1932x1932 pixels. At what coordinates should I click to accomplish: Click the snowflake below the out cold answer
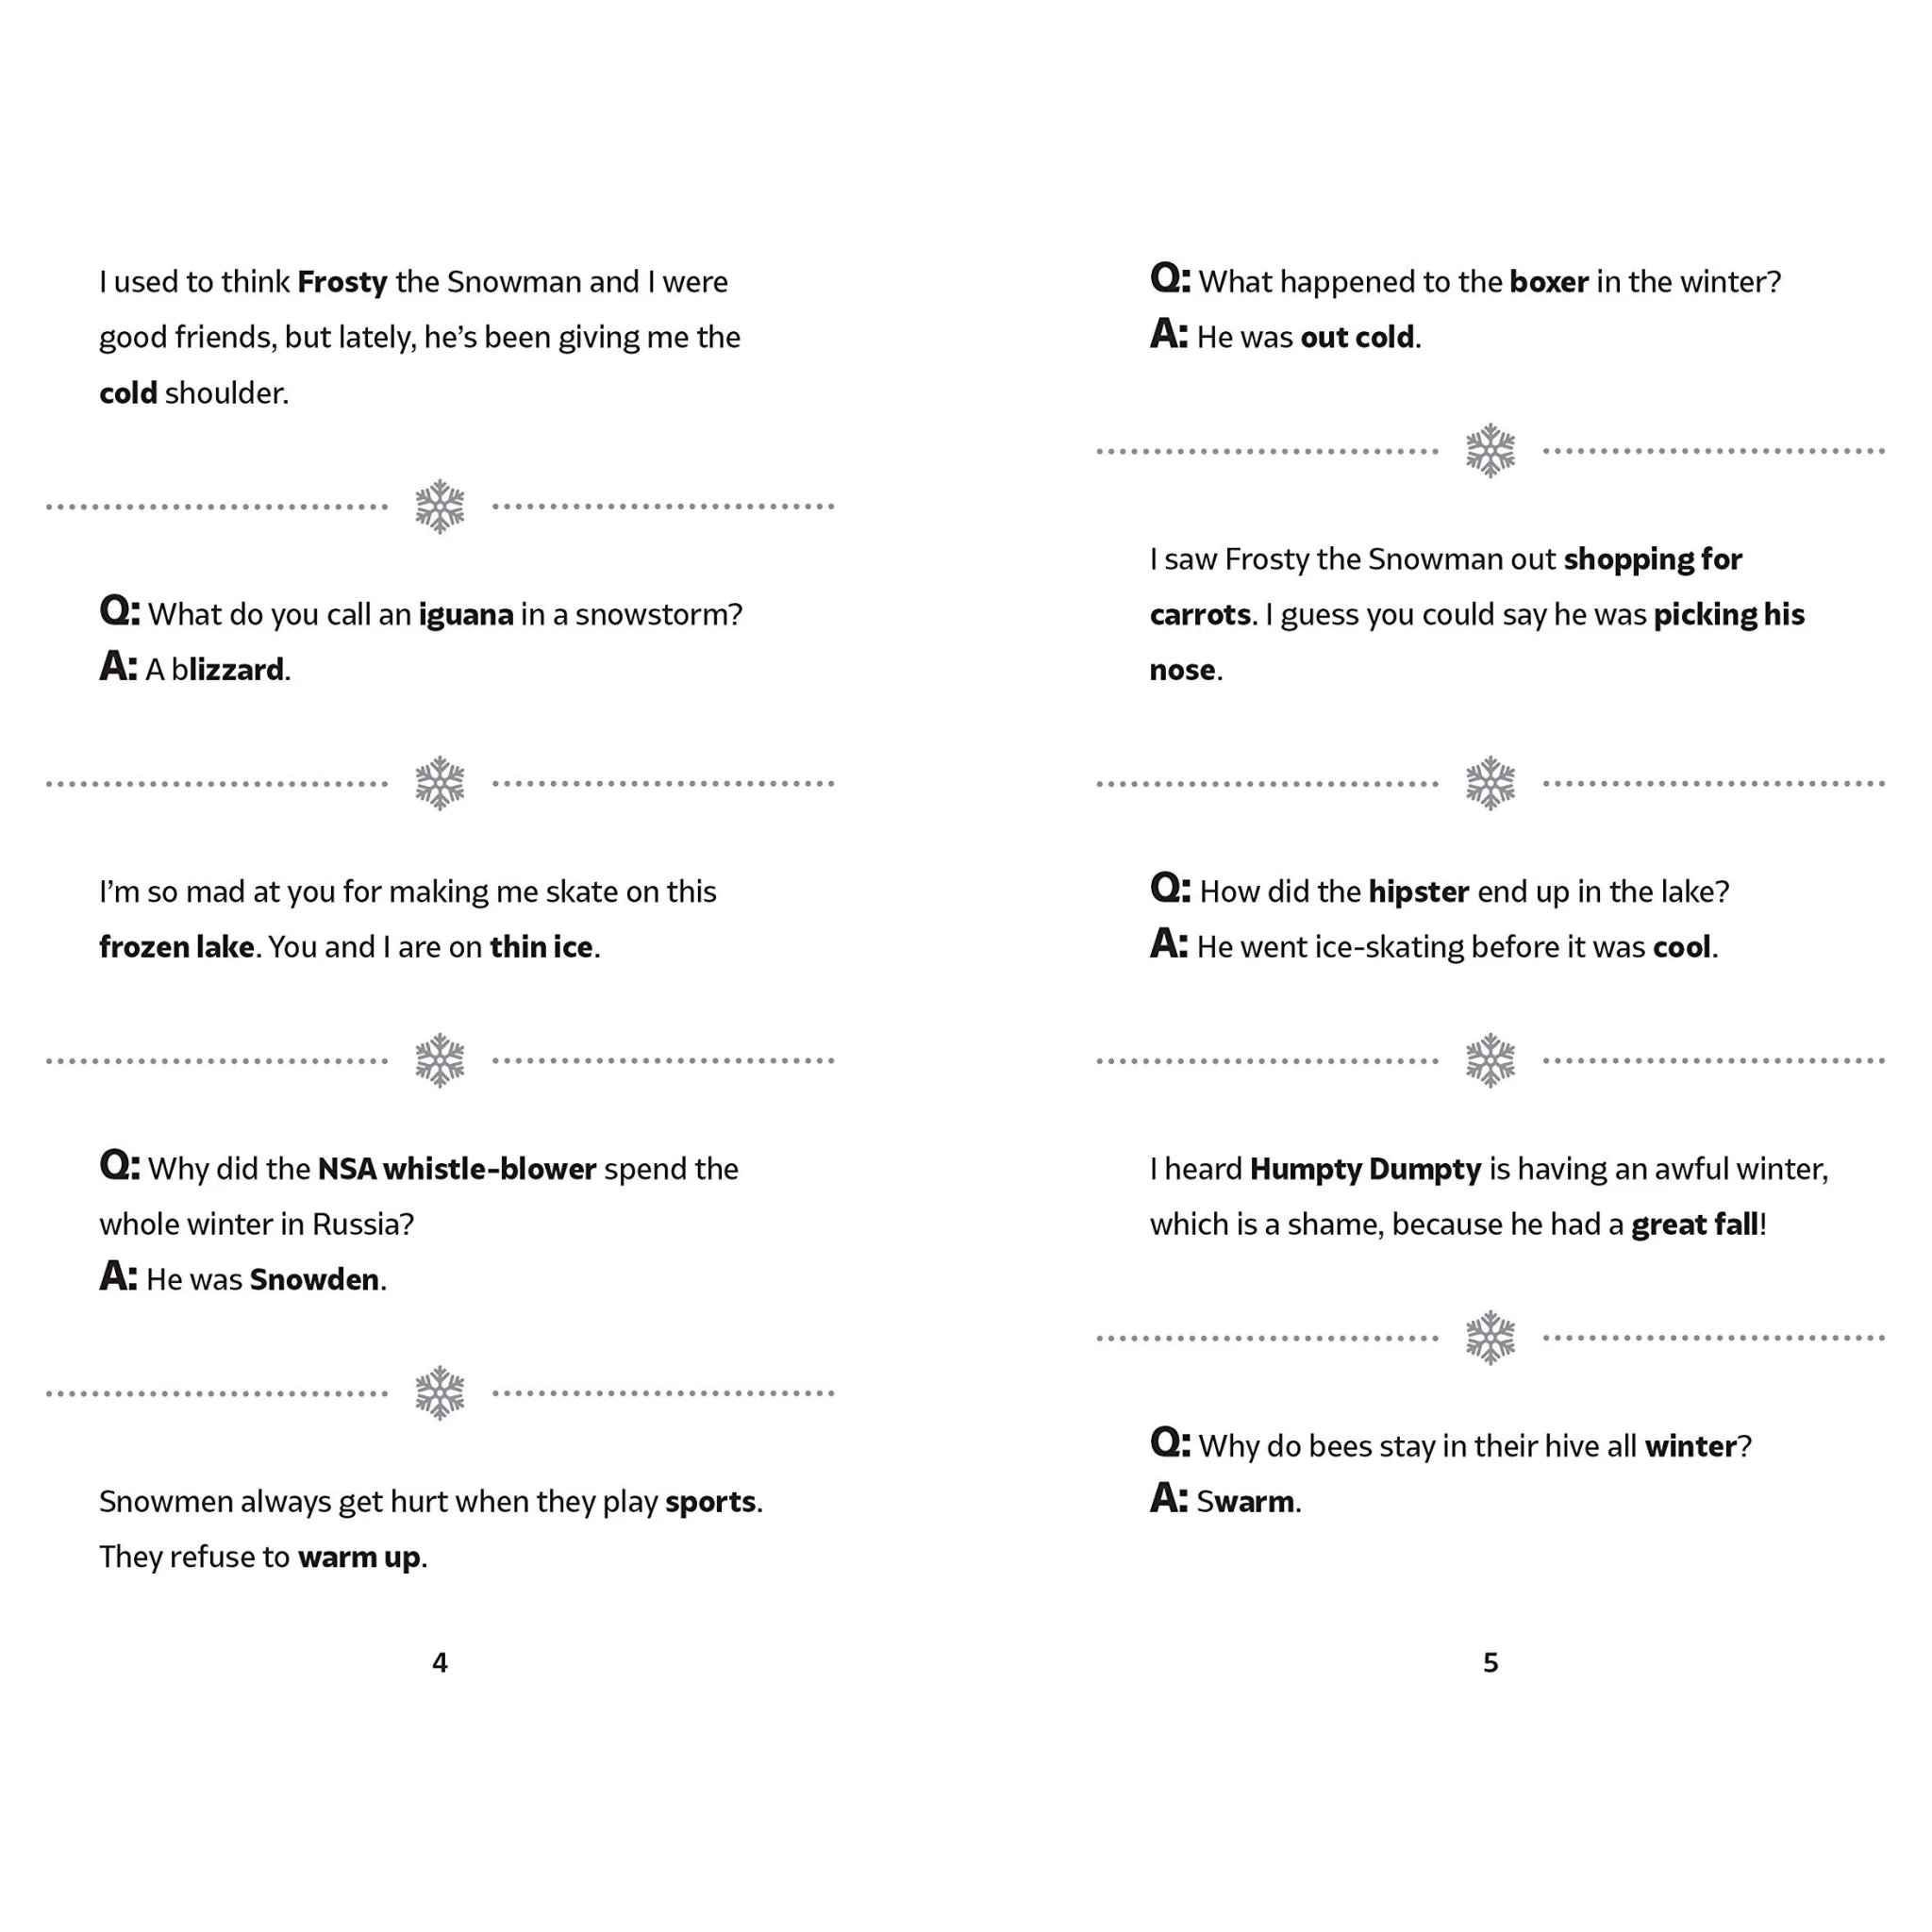click(1490, 451)
